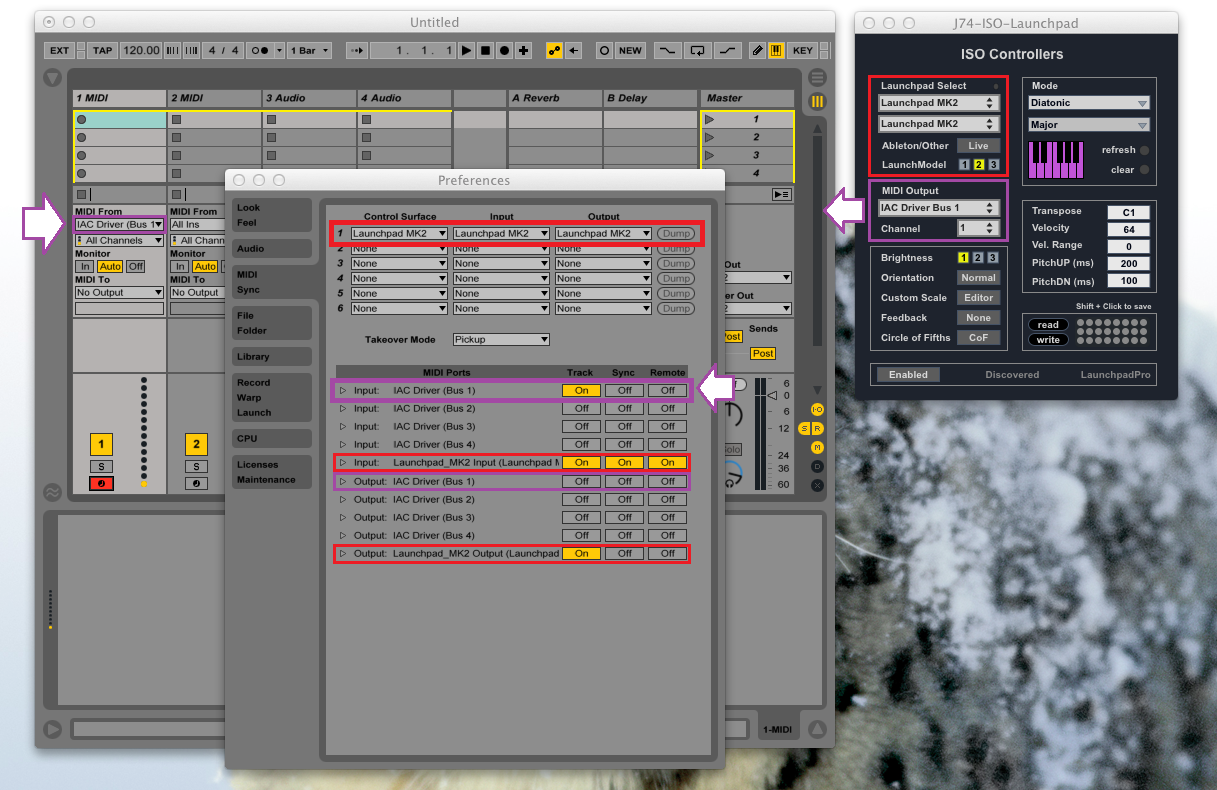This screenshot has width=1217, height=790.
Task: Toggle Track for Output IAC Driver (Bus 1)
Action: (581, 481)
